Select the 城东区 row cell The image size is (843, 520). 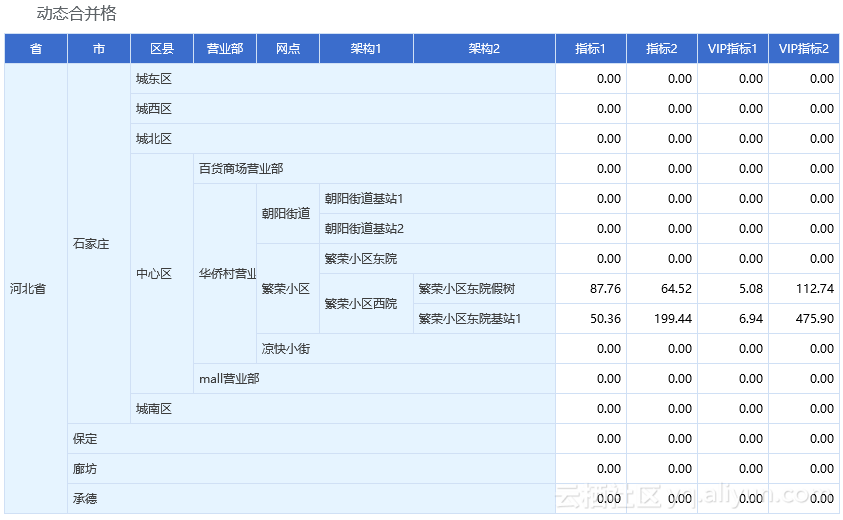tap(343, 79)
